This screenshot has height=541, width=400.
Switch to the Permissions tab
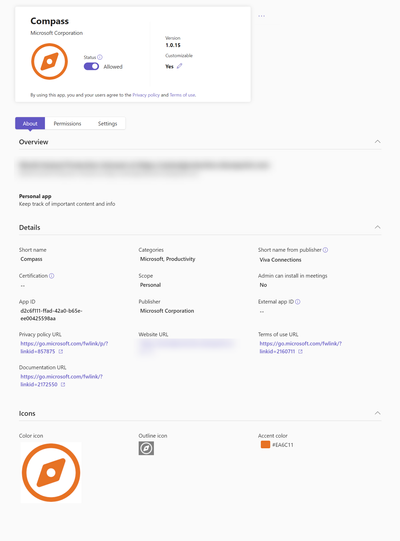[x=67, y=124]
